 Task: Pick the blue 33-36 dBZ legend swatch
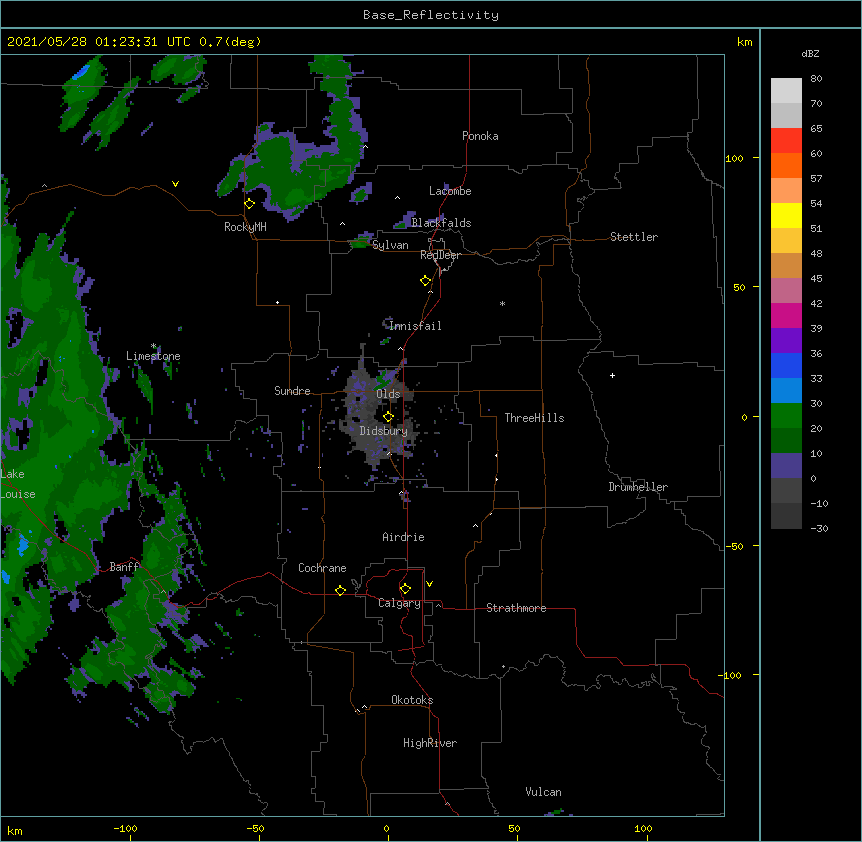click(786, 365)
